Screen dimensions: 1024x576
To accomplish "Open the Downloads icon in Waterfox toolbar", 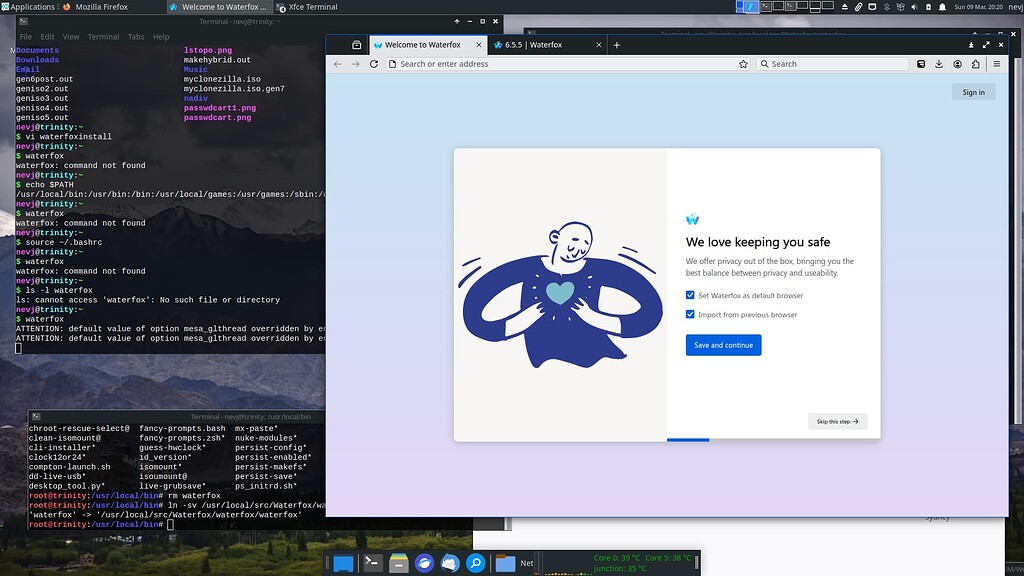I will point(940,63).
